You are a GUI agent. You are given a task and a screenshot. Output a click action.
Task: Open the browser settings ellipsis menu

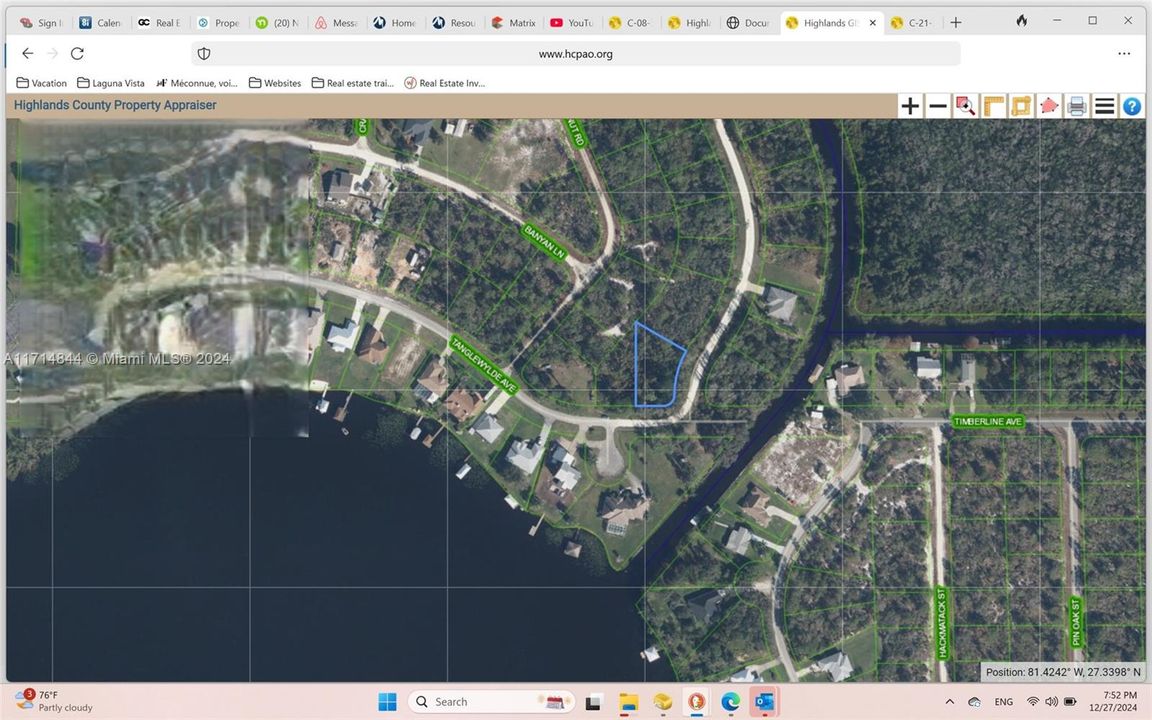[x=1124, y=53]
